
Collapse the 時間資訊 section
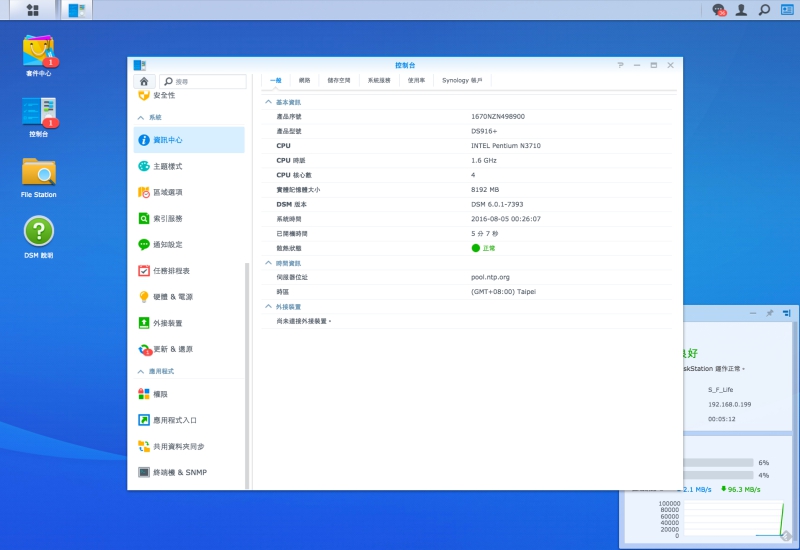click(268, 263)
